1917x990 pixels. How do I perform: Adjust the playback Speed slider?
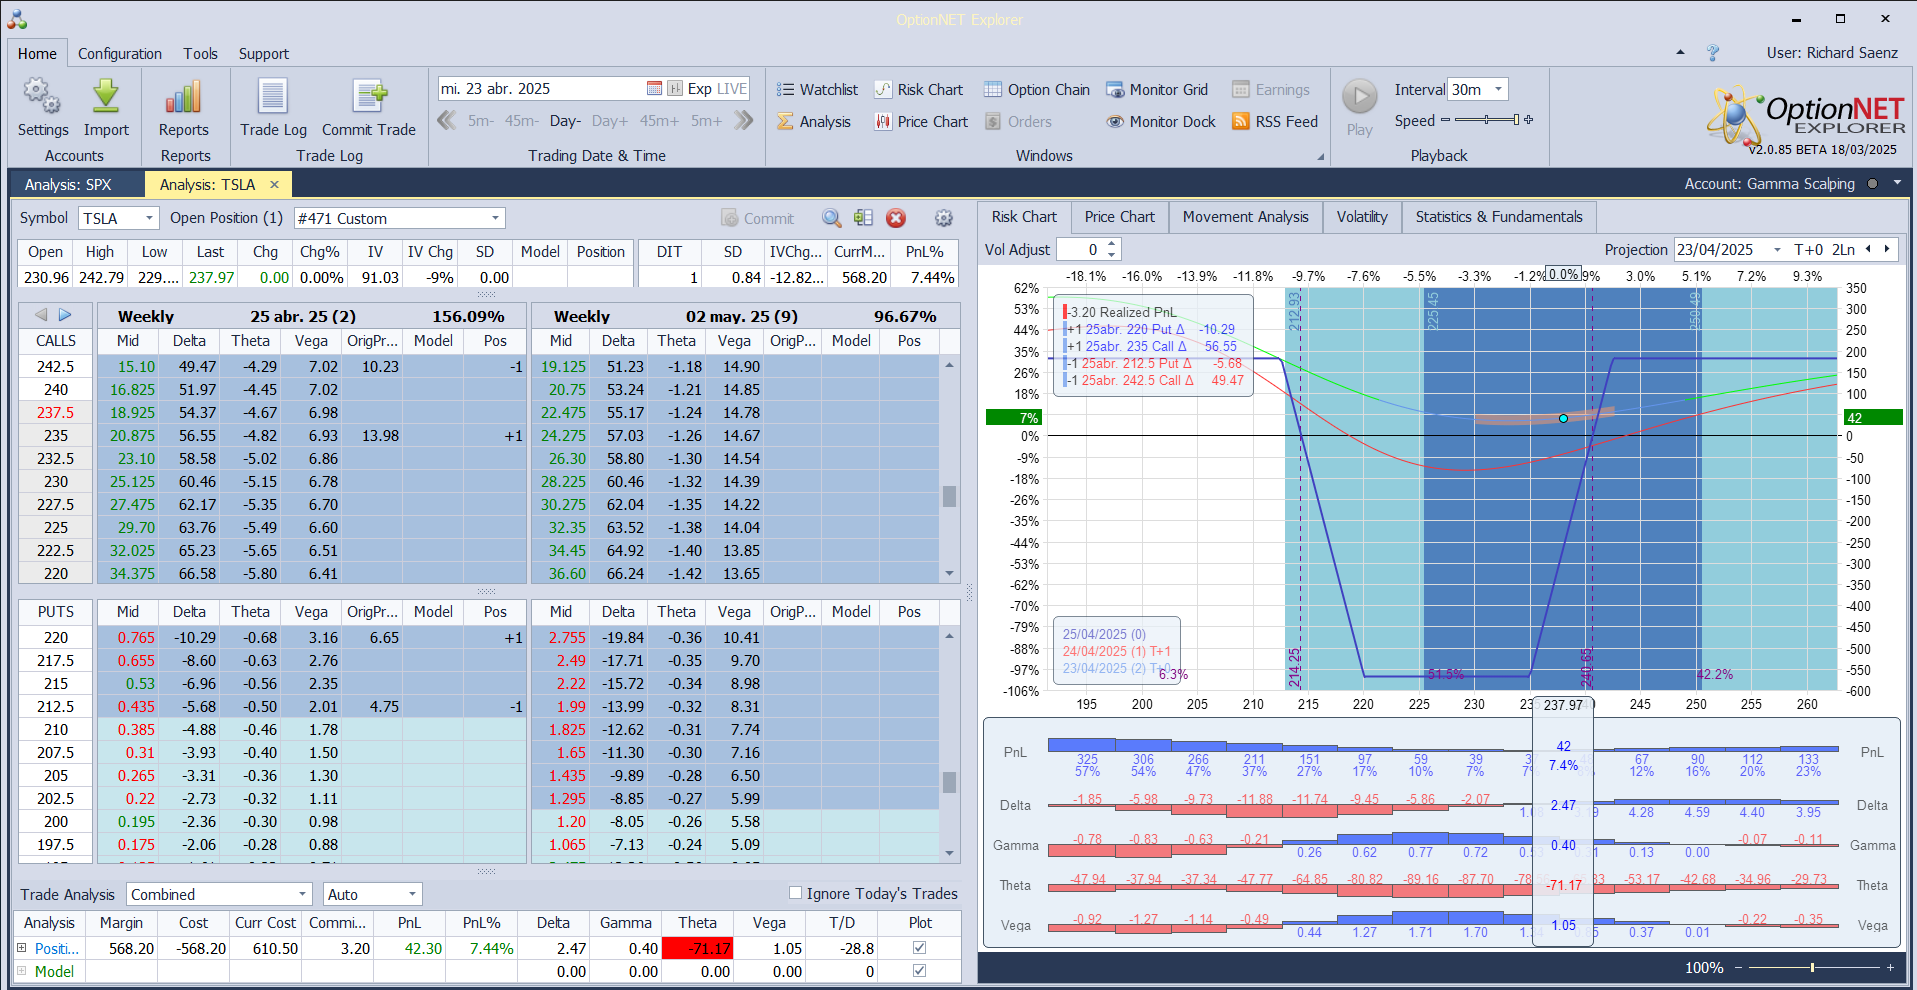(1487, 120)
